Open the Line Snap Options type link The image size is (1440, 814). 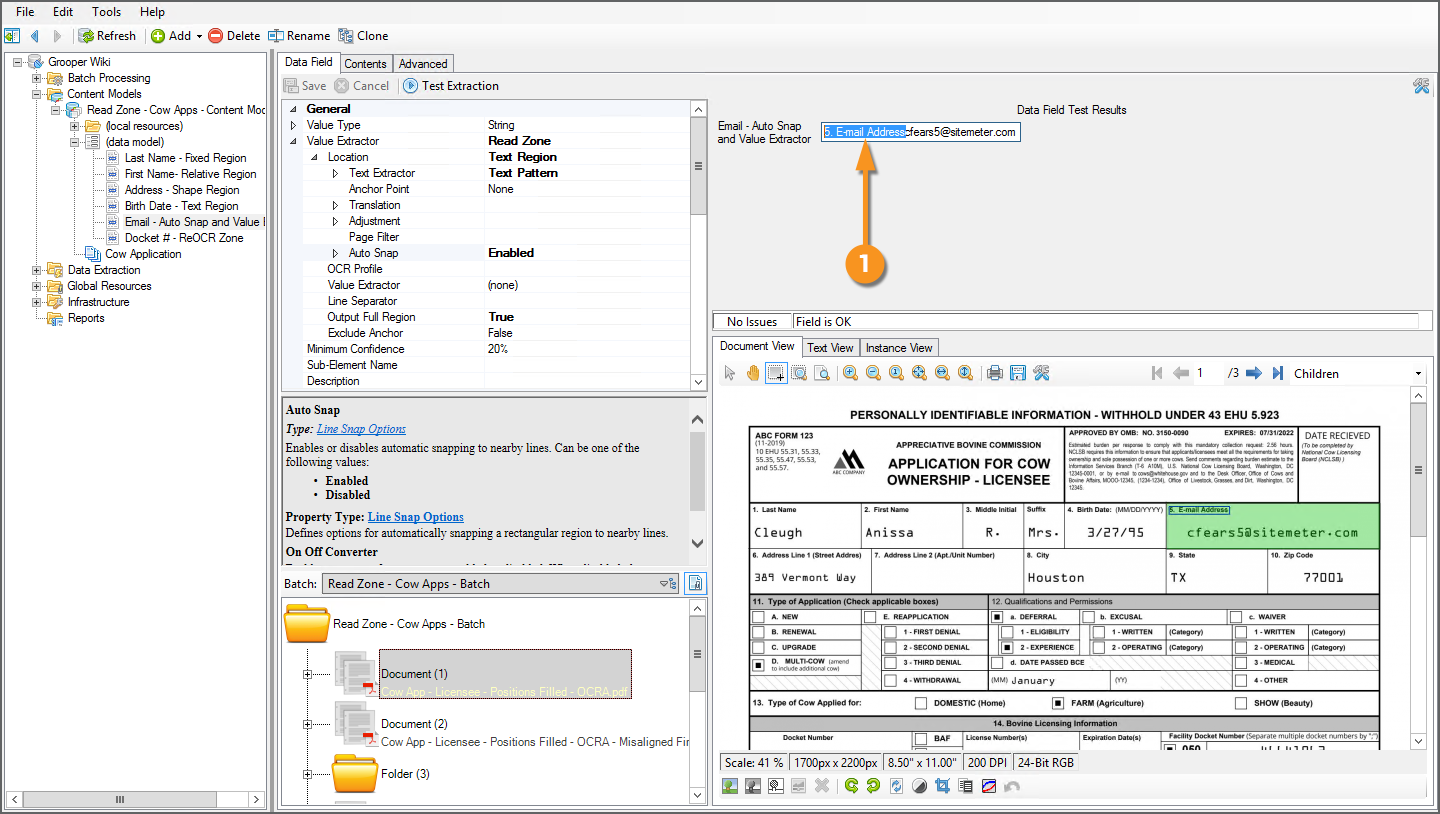[x=361, y=429]
